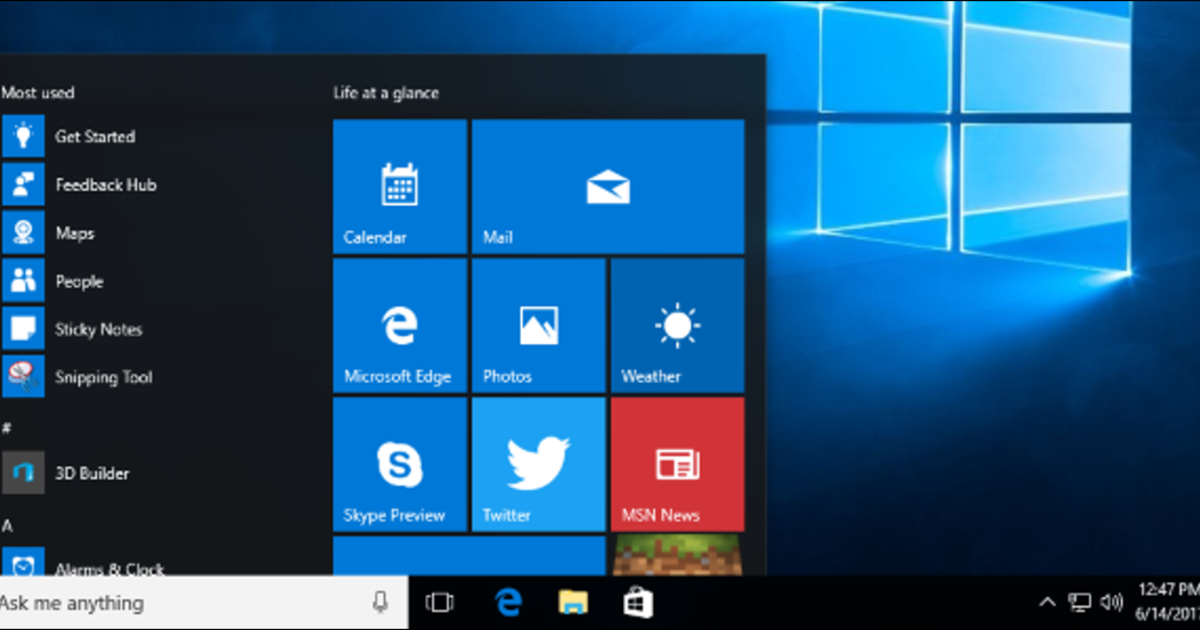Screen dimensions: 1200x630
Task: Open the Mail tile
Action: pos(607,187)
